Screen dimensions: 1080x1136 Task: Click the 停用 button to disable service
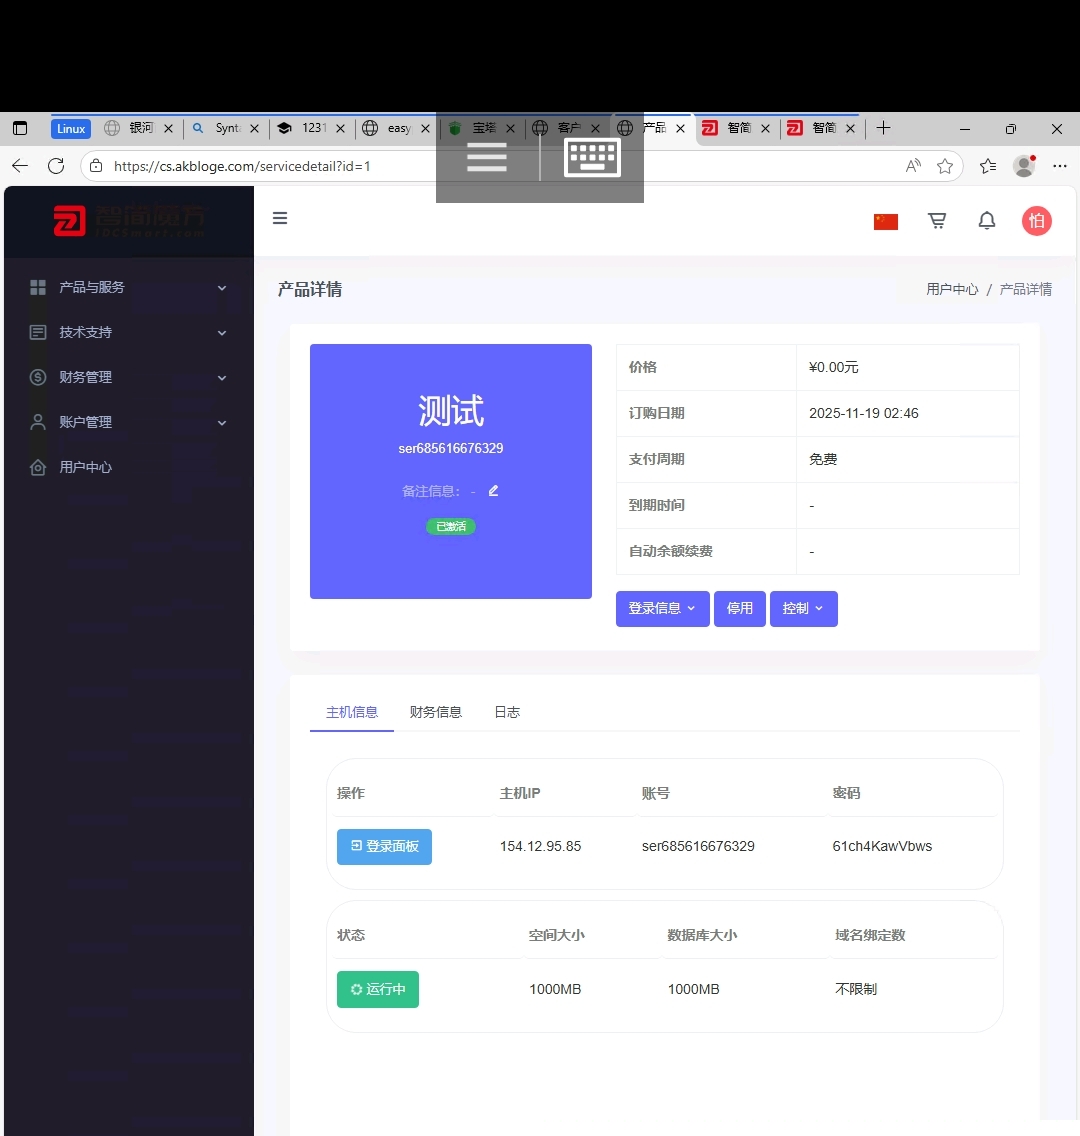740,608
